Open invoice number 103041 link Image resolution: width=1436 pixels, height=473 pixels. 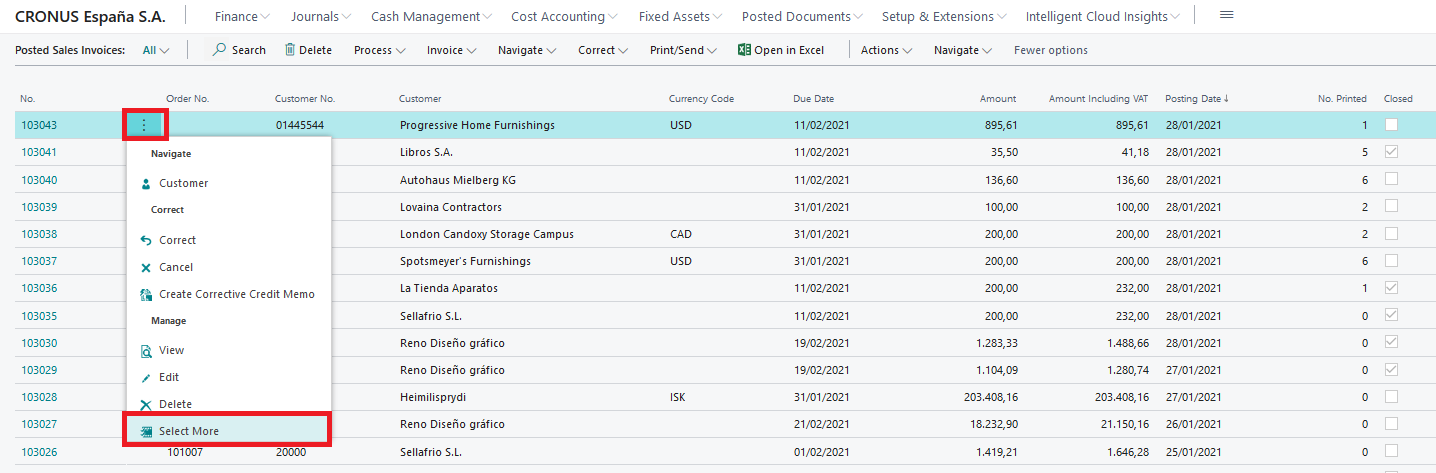tap(39, 152)
